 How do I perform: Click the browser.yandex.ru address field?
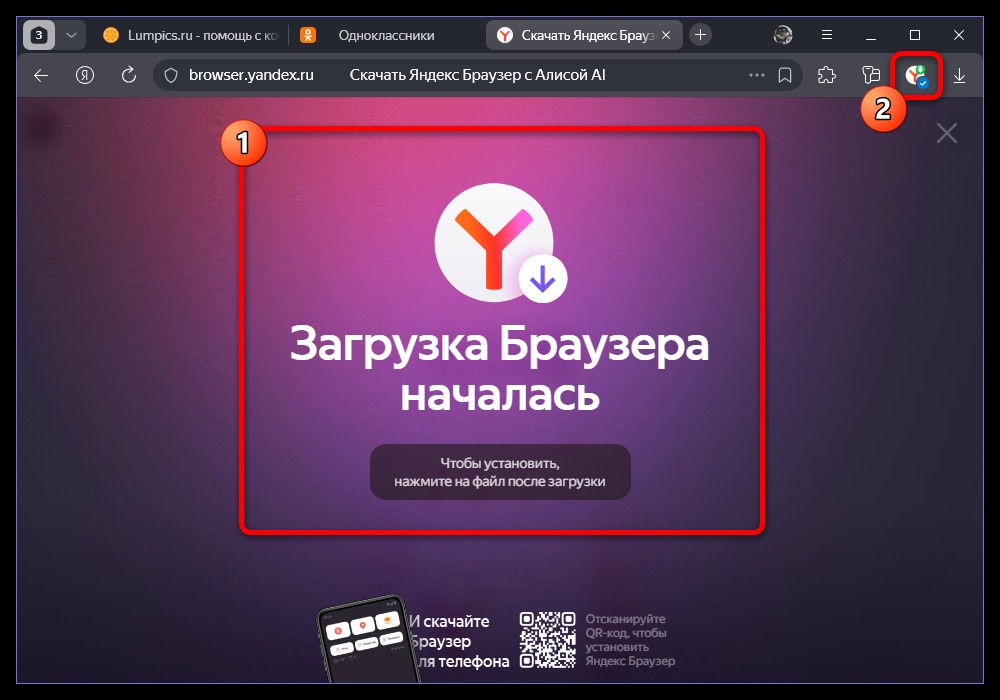[x=251, y=75]
